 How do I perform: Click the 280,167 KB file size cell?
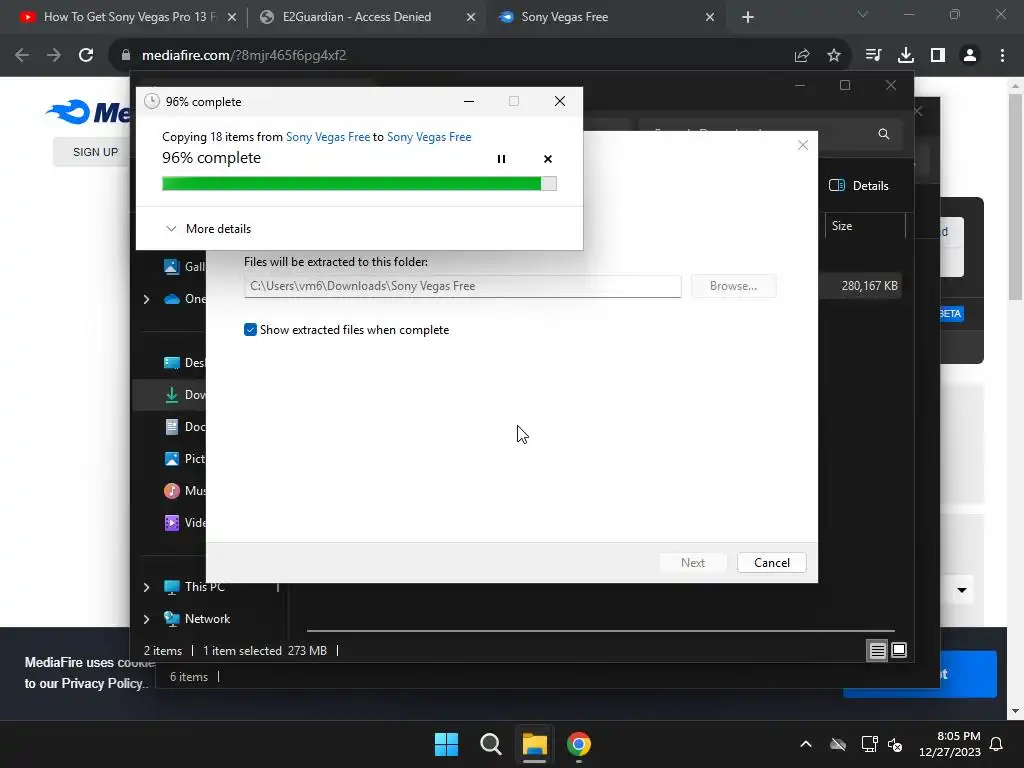[869, 286]
